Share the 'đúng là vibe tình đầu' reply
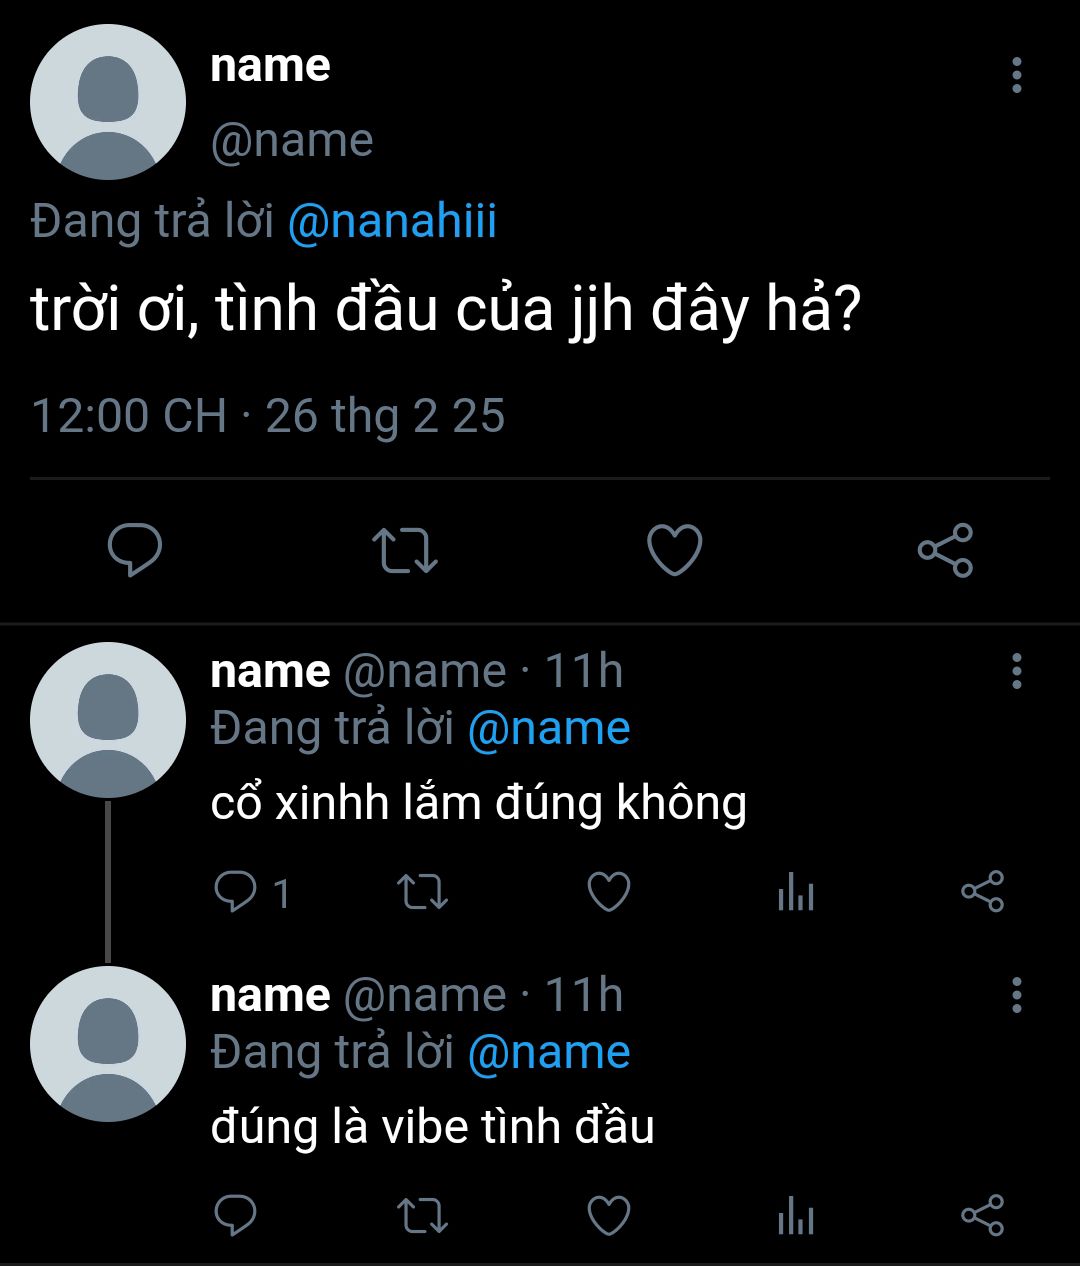 click(x=982, y=1216)
